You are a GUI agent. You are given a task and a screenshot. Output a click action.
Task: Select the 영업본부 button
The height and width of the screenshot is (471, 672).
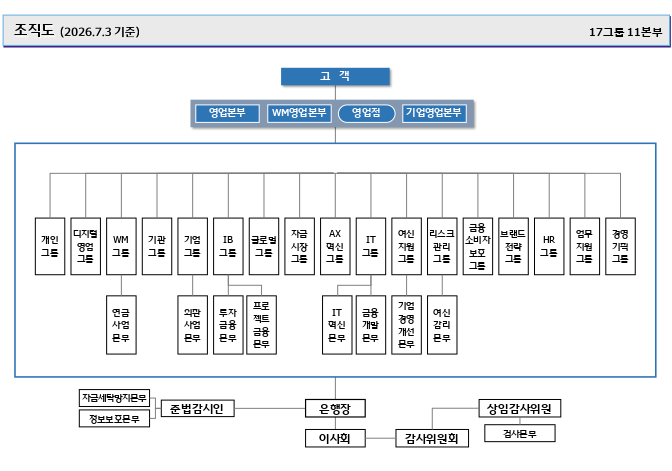click(227, 113)
